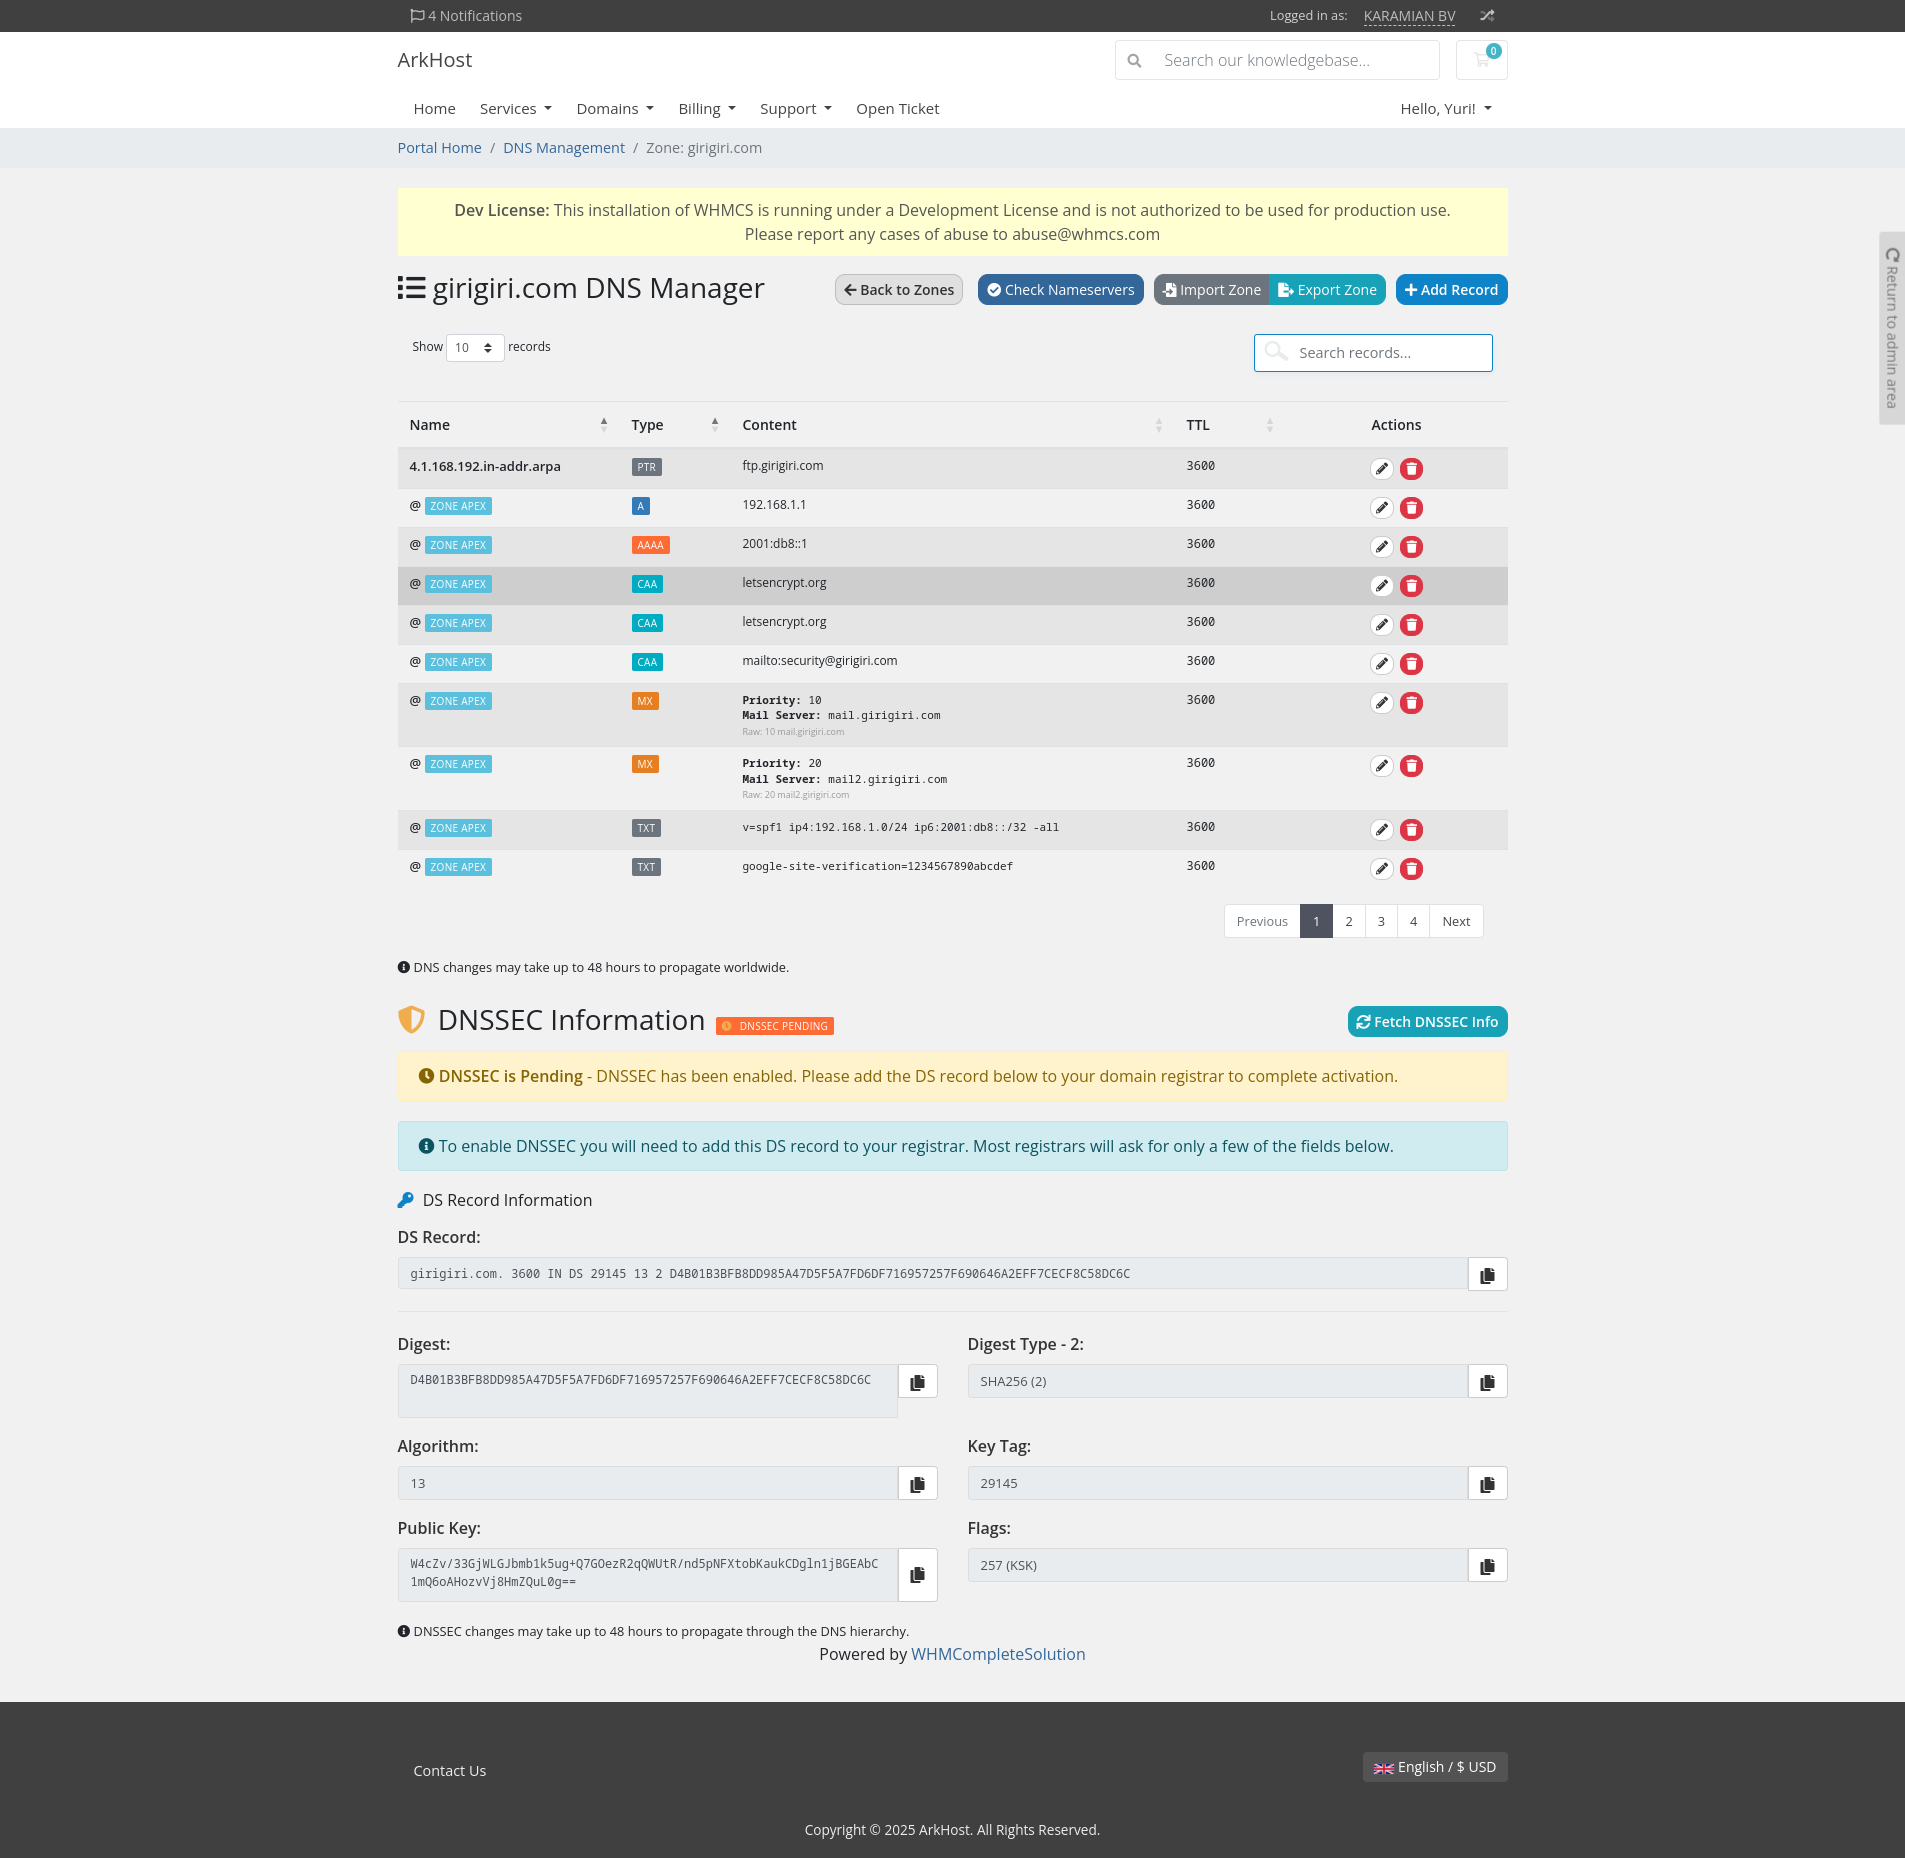Click the Add Record button
The width and height of the screenshot is (1905, 1858).
point(1451,290)
